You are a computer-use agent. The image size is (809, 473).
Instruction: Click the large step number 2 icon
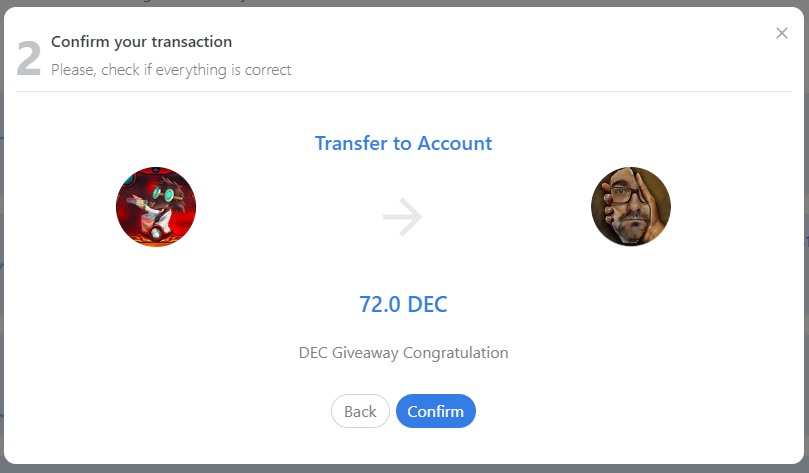point(28,59)
